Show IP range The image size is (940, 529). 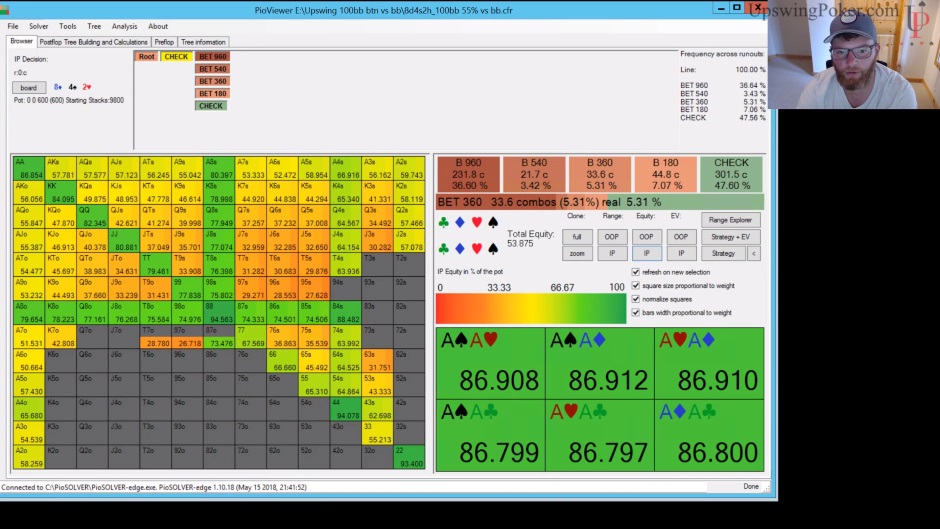click(x=611, y=254)
